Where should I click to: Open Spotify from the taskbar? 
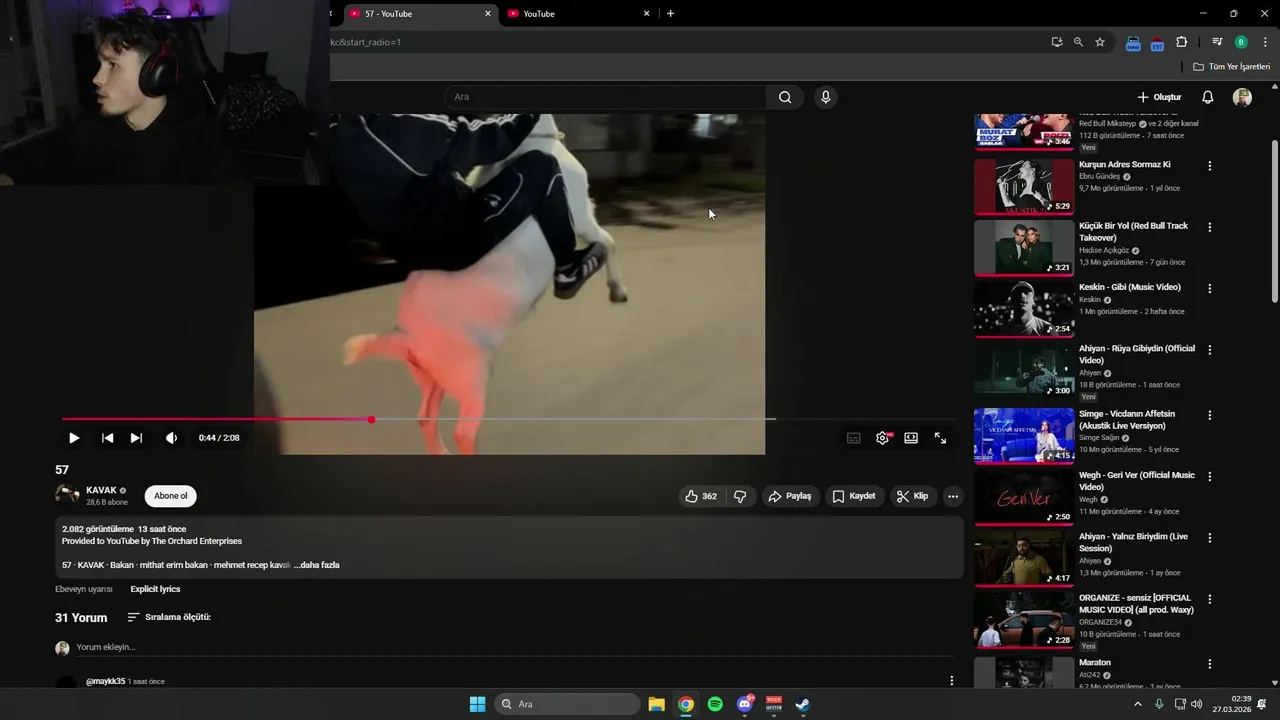coord(715,704)
